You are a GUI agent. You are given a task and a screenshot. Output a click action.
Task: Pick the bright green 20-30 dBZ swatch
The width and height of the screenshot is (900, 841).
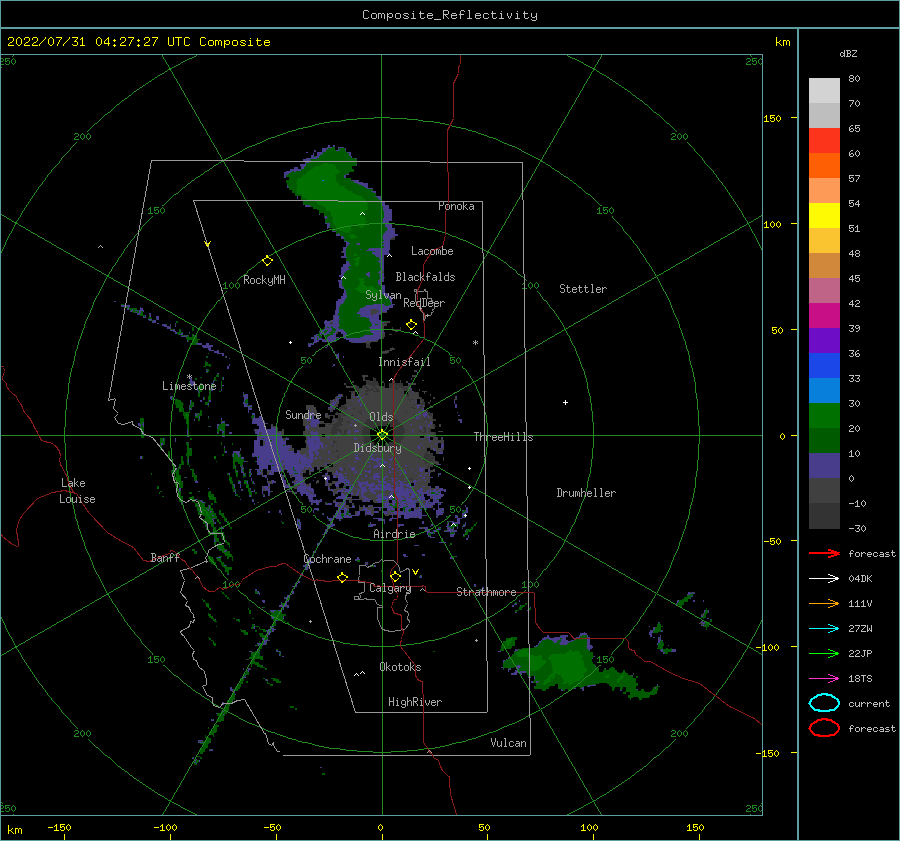coord(824,416)
